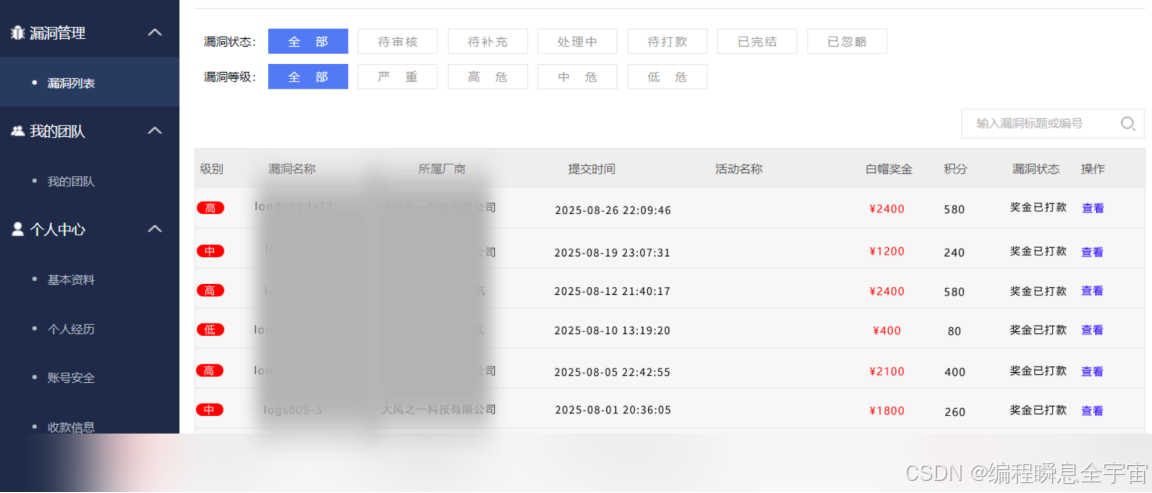The image size is (1152, 493).
Task: Click 奖金已打款 status in the ¥1800 row
Action: point(1038,410)
